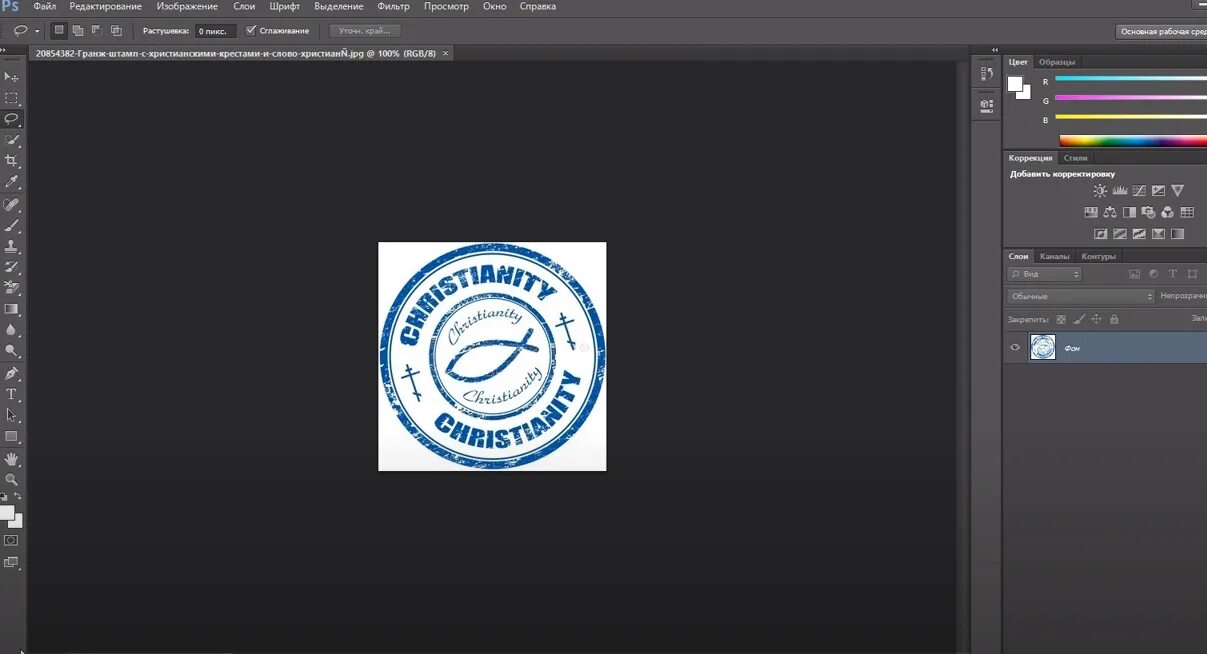Switch to the Образцы tab
1207x654 pixels.
[1056, 62]
